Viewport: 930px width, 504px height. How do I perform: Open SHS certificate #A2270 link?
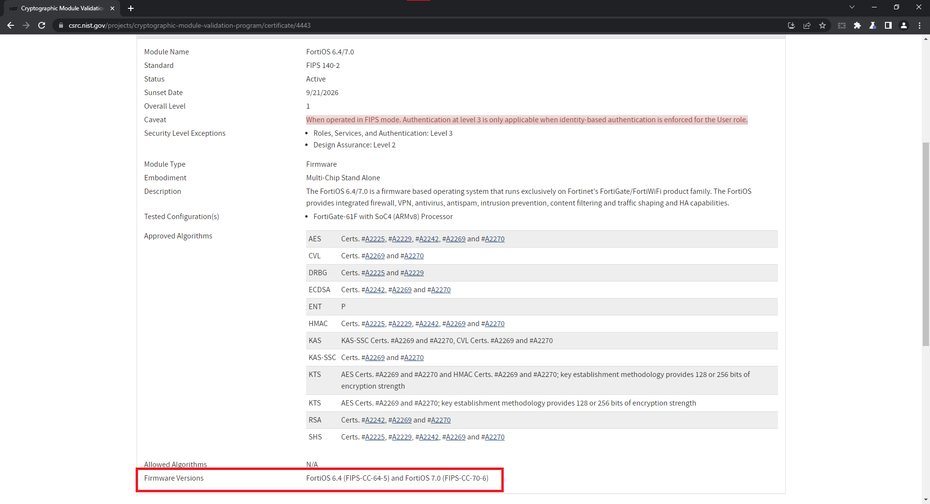tap(494, 437)
